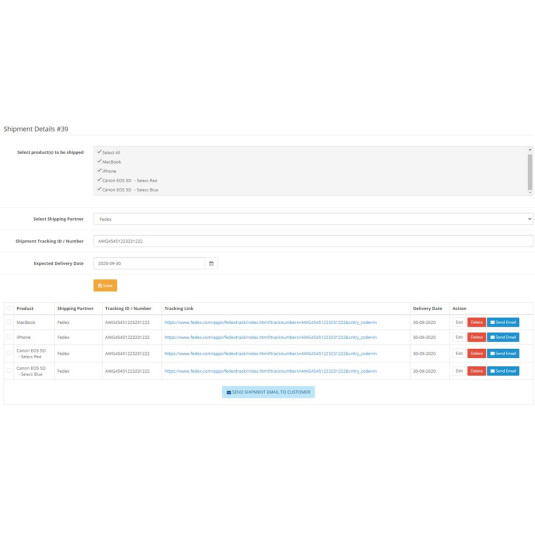Delete the iPhone shipment row
This screenshot has height=535, width=535.
pos(477,337)
